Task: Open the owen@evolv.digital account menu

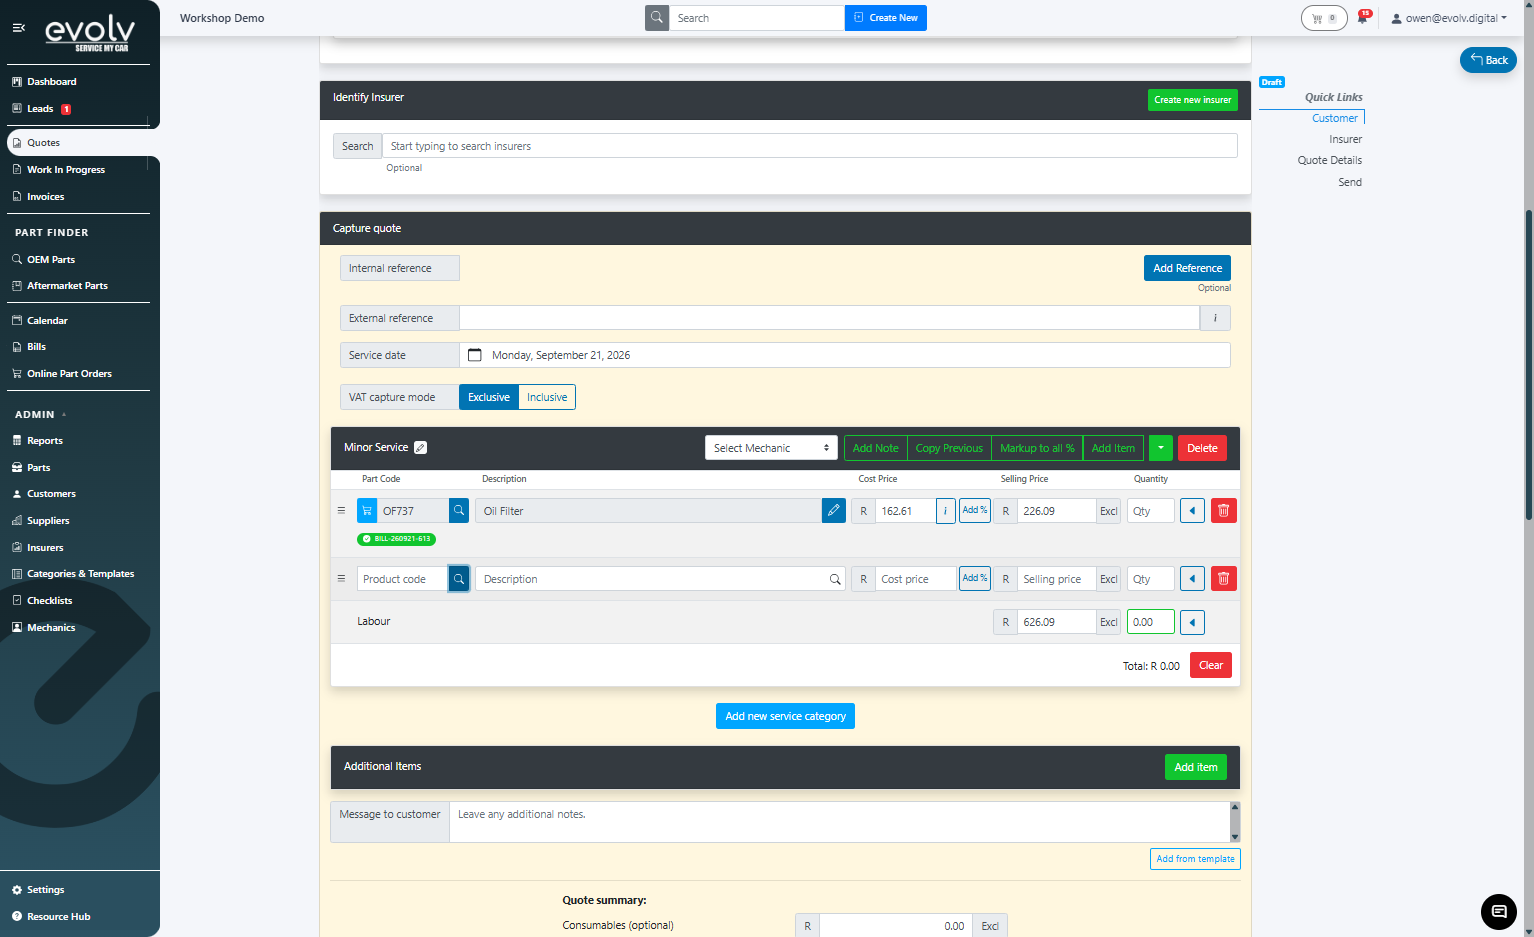Action: (x=1449, y=18)
